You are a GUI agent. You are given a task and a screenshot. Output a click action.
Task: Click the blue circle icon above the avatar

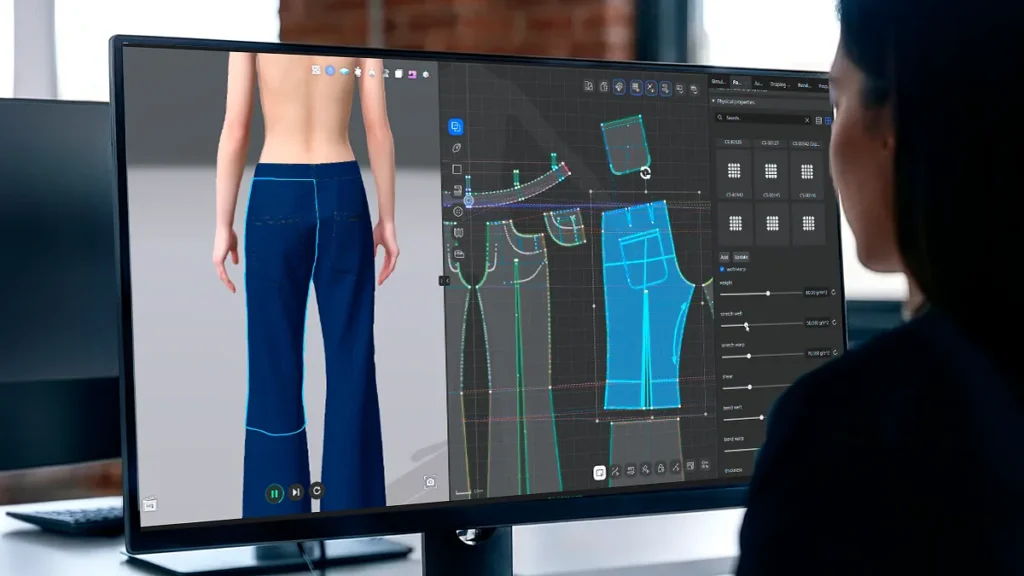[x=330, y=71]
